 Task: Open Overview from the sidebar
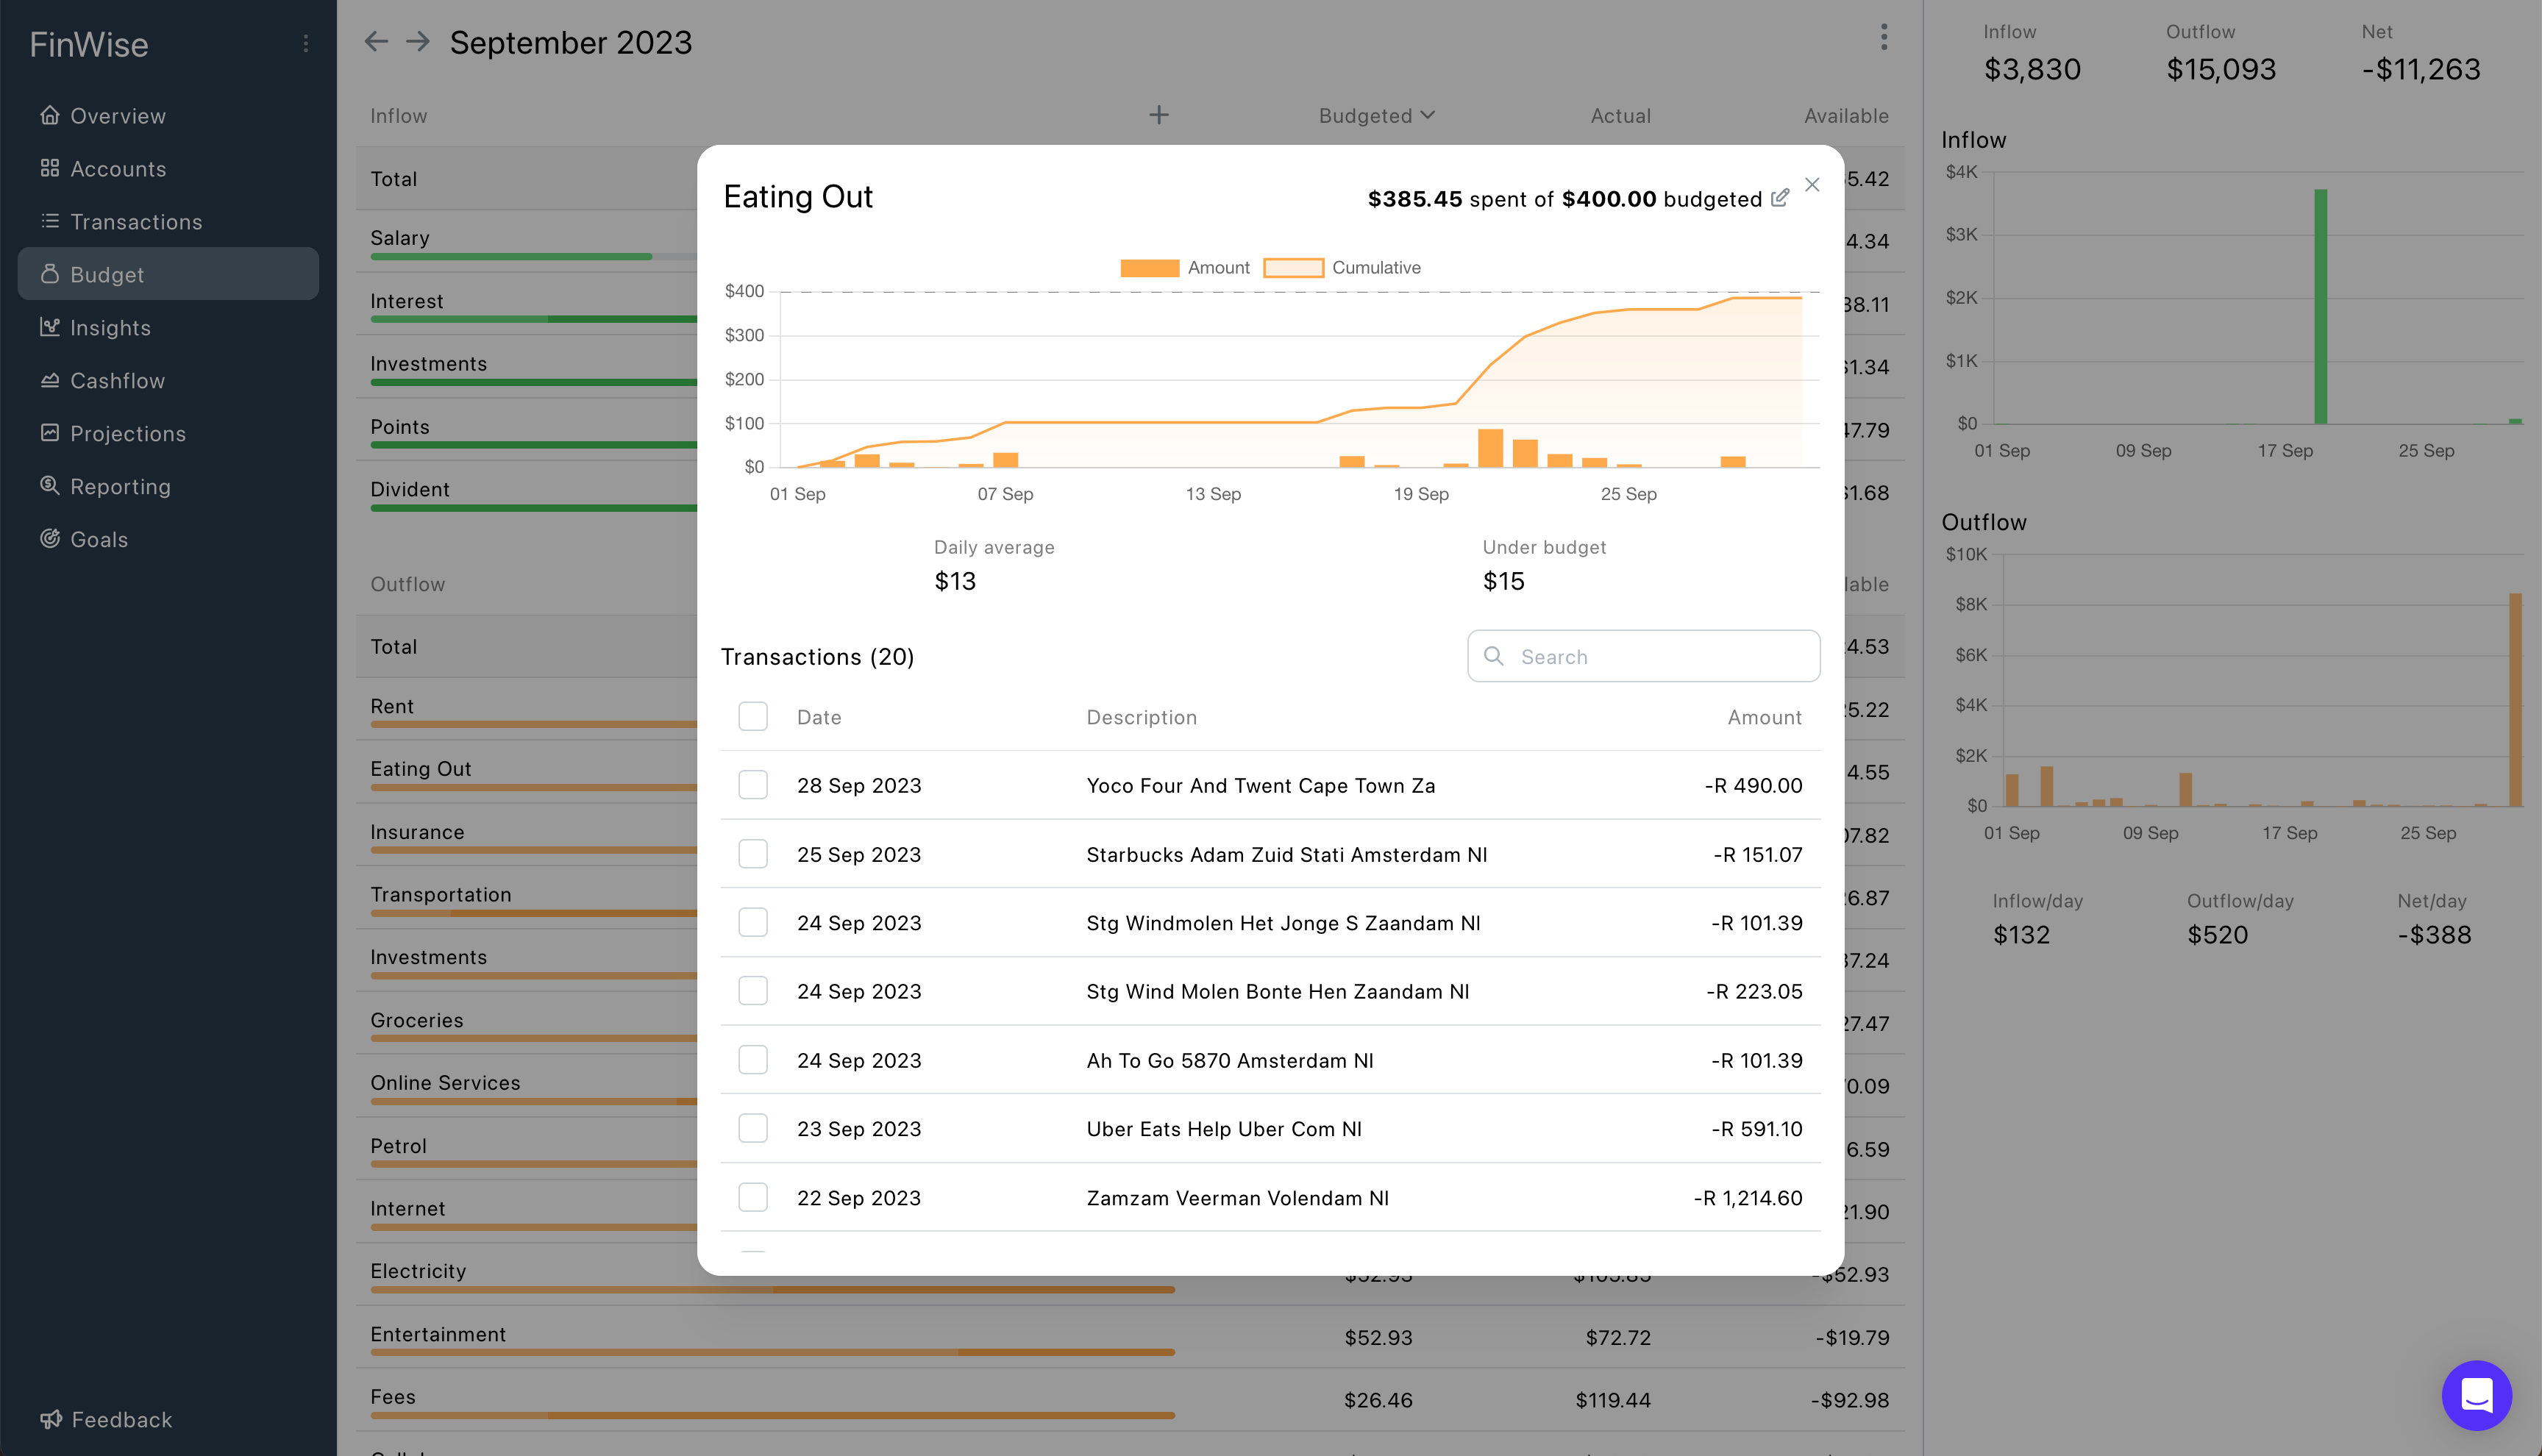(168, 116)
